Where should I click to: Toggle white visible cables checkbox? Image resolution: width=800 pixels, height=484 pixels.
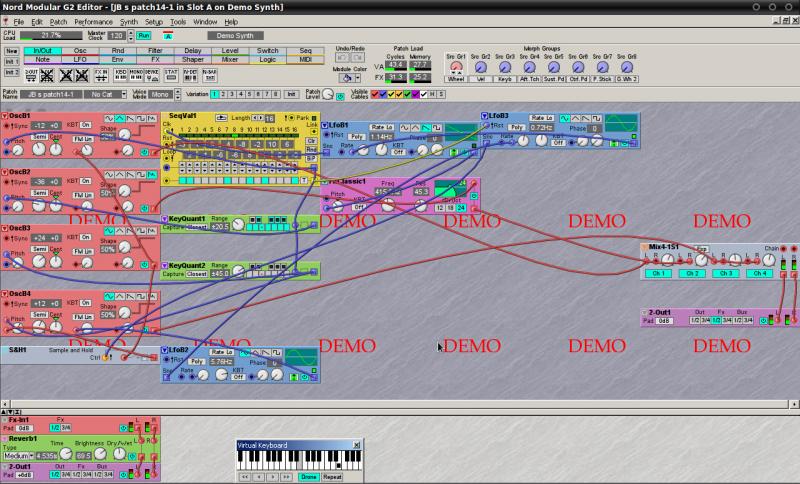424,94
